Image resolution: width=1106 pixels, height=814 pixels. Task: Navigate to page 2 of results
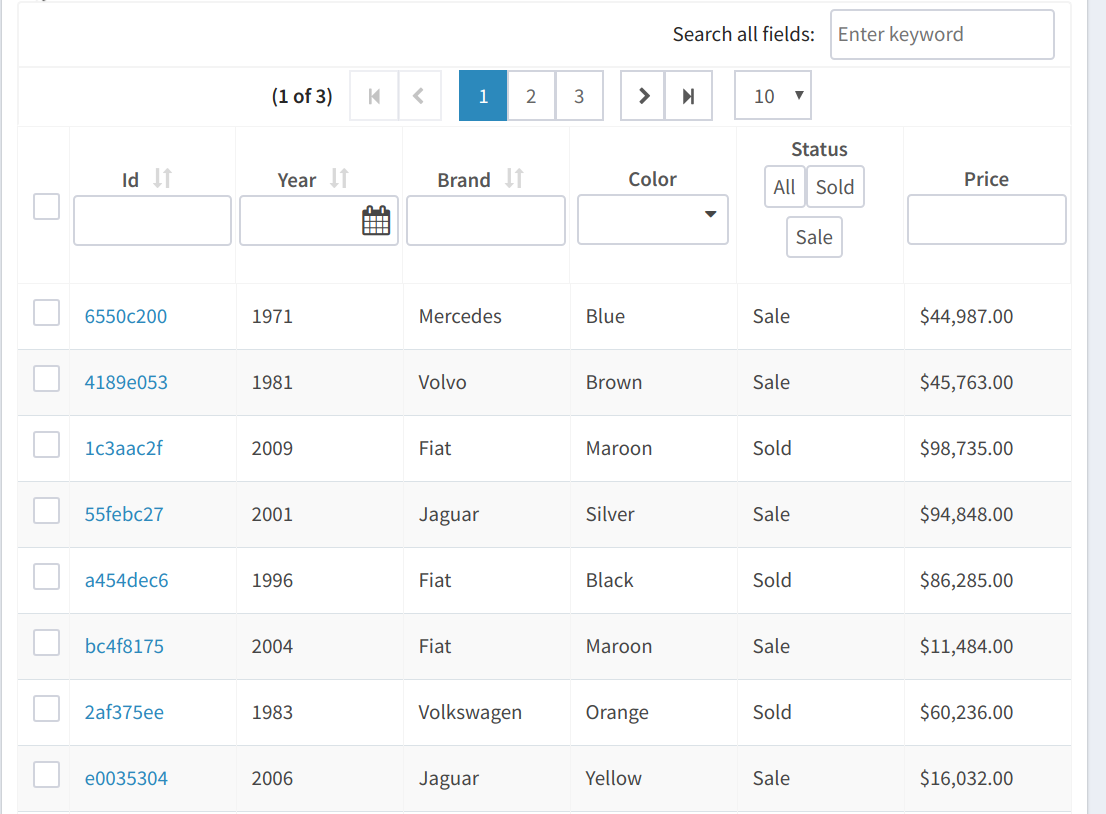[x=531, y=95]
